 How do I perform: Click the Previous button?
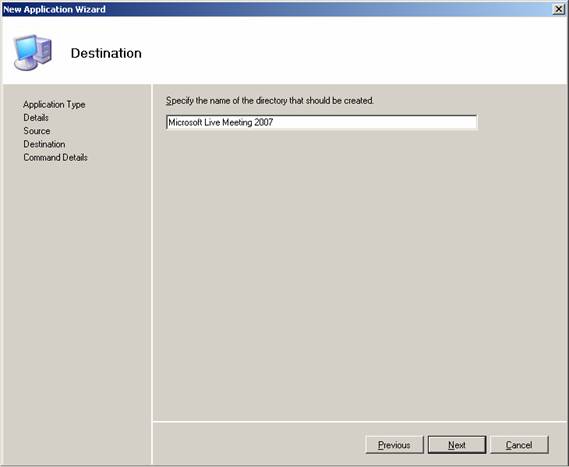point(394,445)
